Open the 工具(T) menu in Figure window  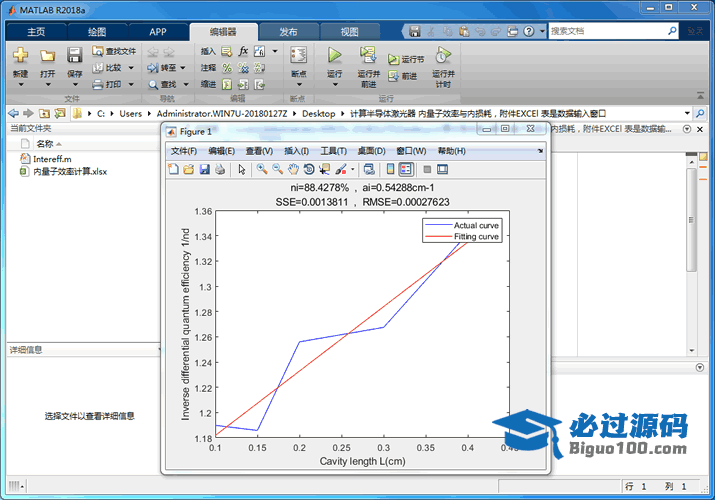click(333, 151)
